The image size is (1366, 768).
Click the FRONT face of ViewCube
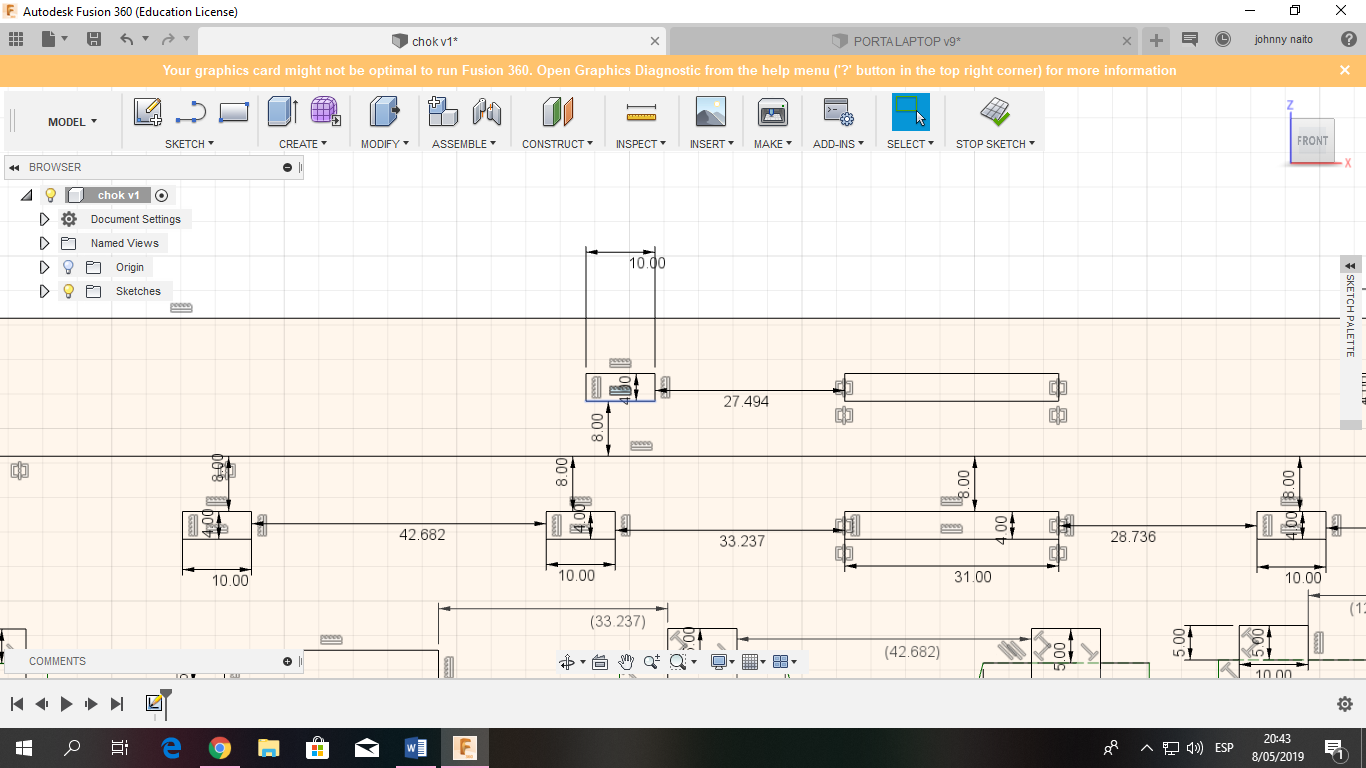(x=1312, y=140)
